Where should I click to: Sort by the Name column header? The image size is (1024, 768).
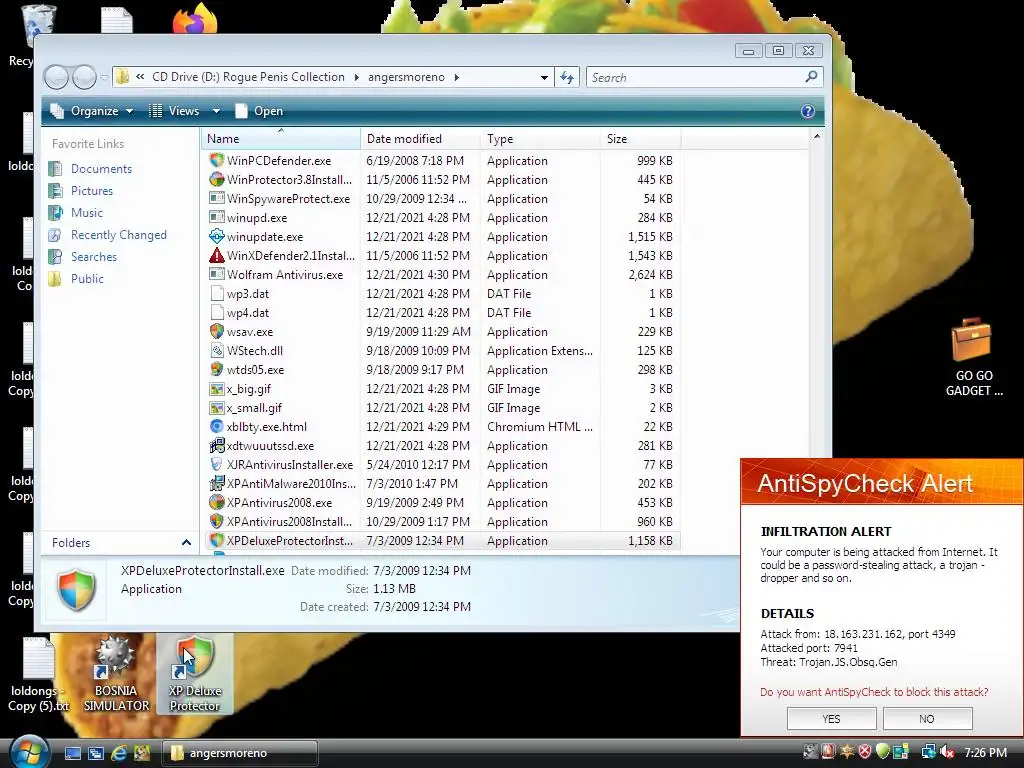281,138
